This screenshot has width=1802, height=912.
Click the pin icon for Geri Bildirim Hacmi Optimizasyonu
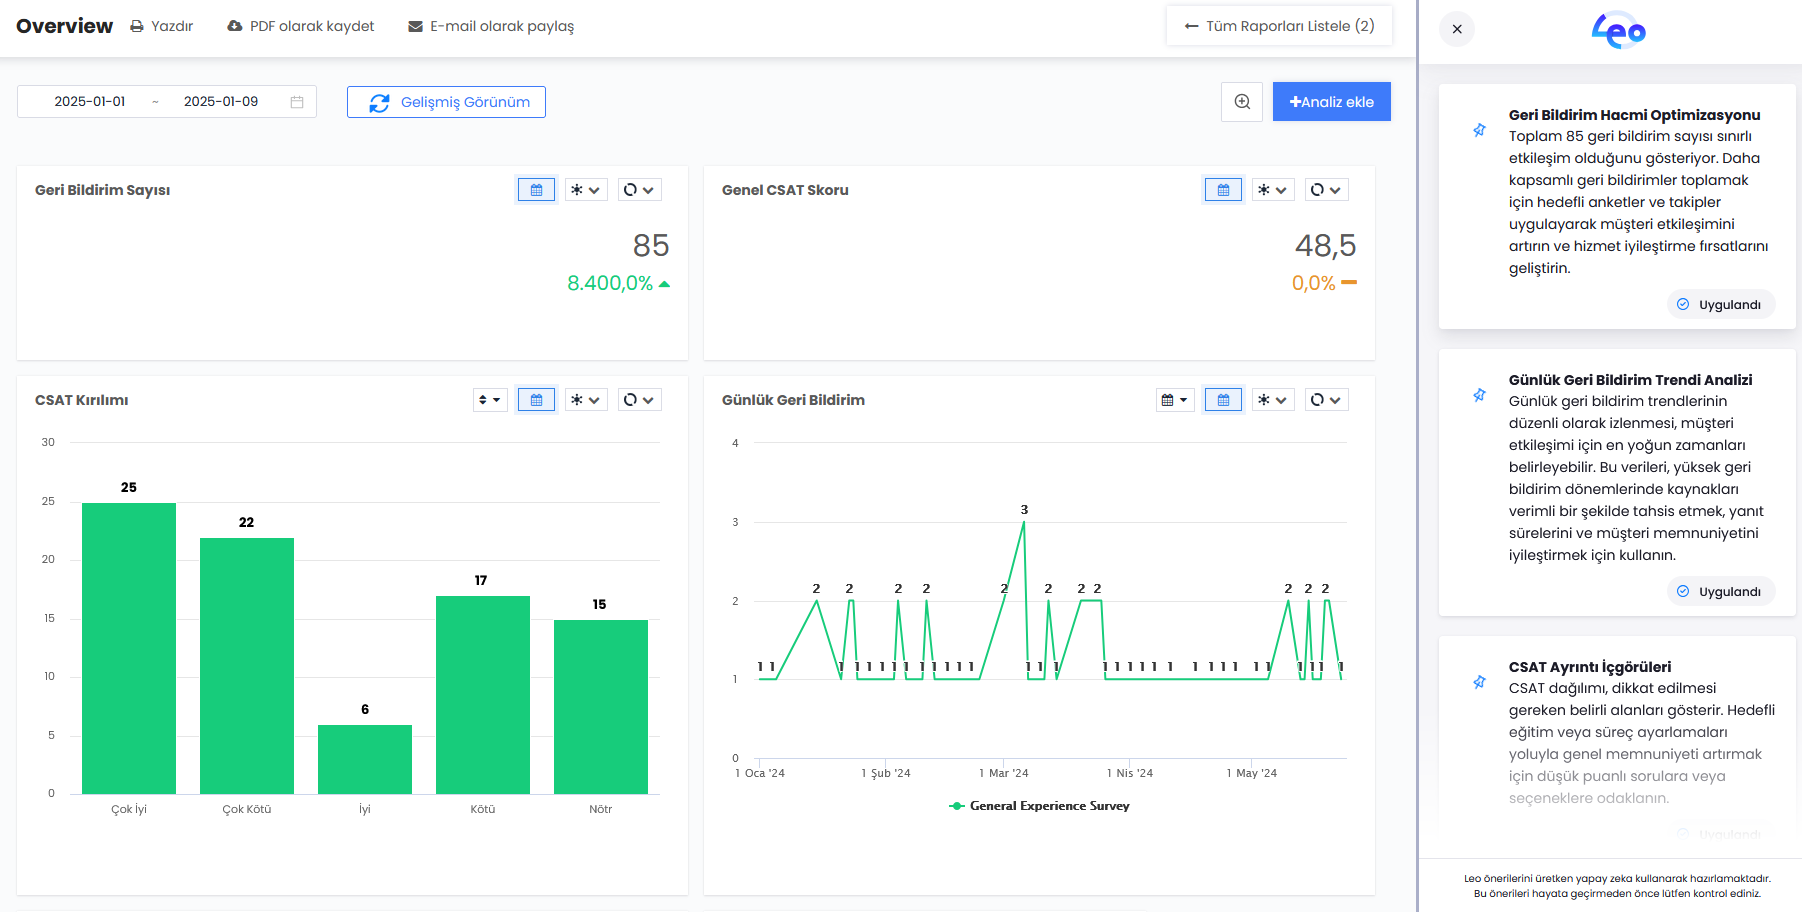[1479, 130]
